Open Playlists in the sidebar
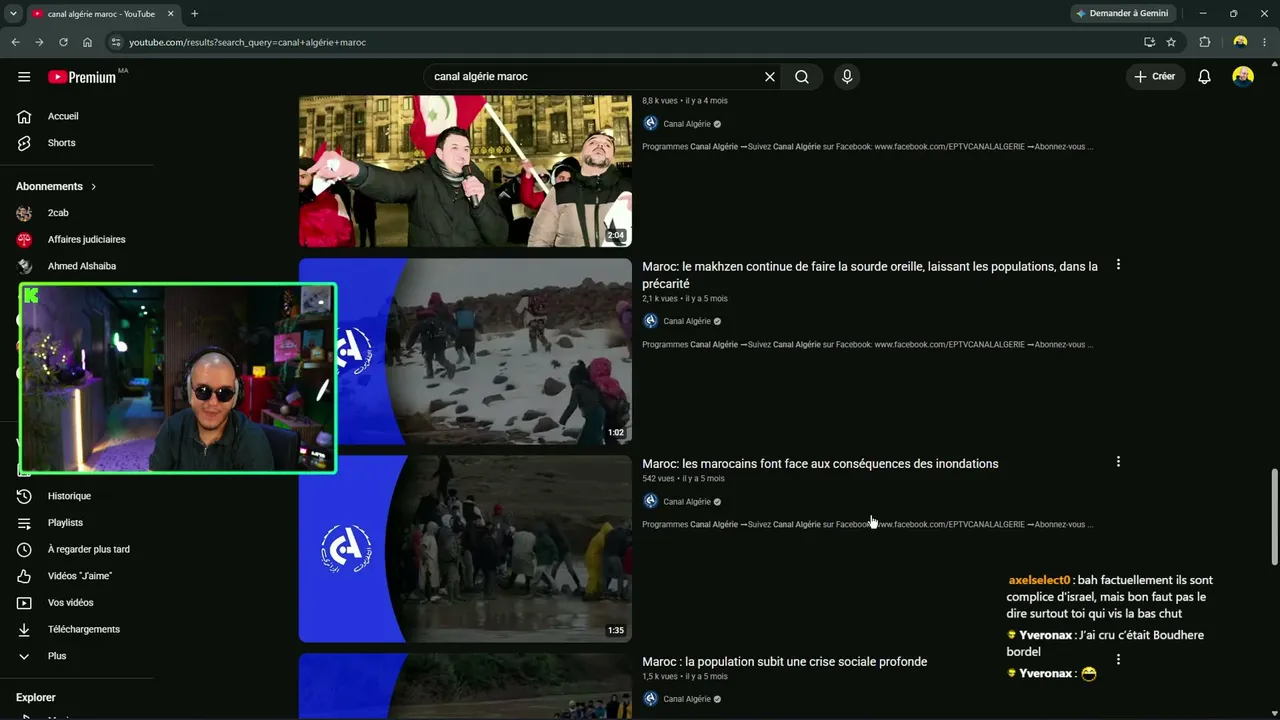 (x=65, y=523)
